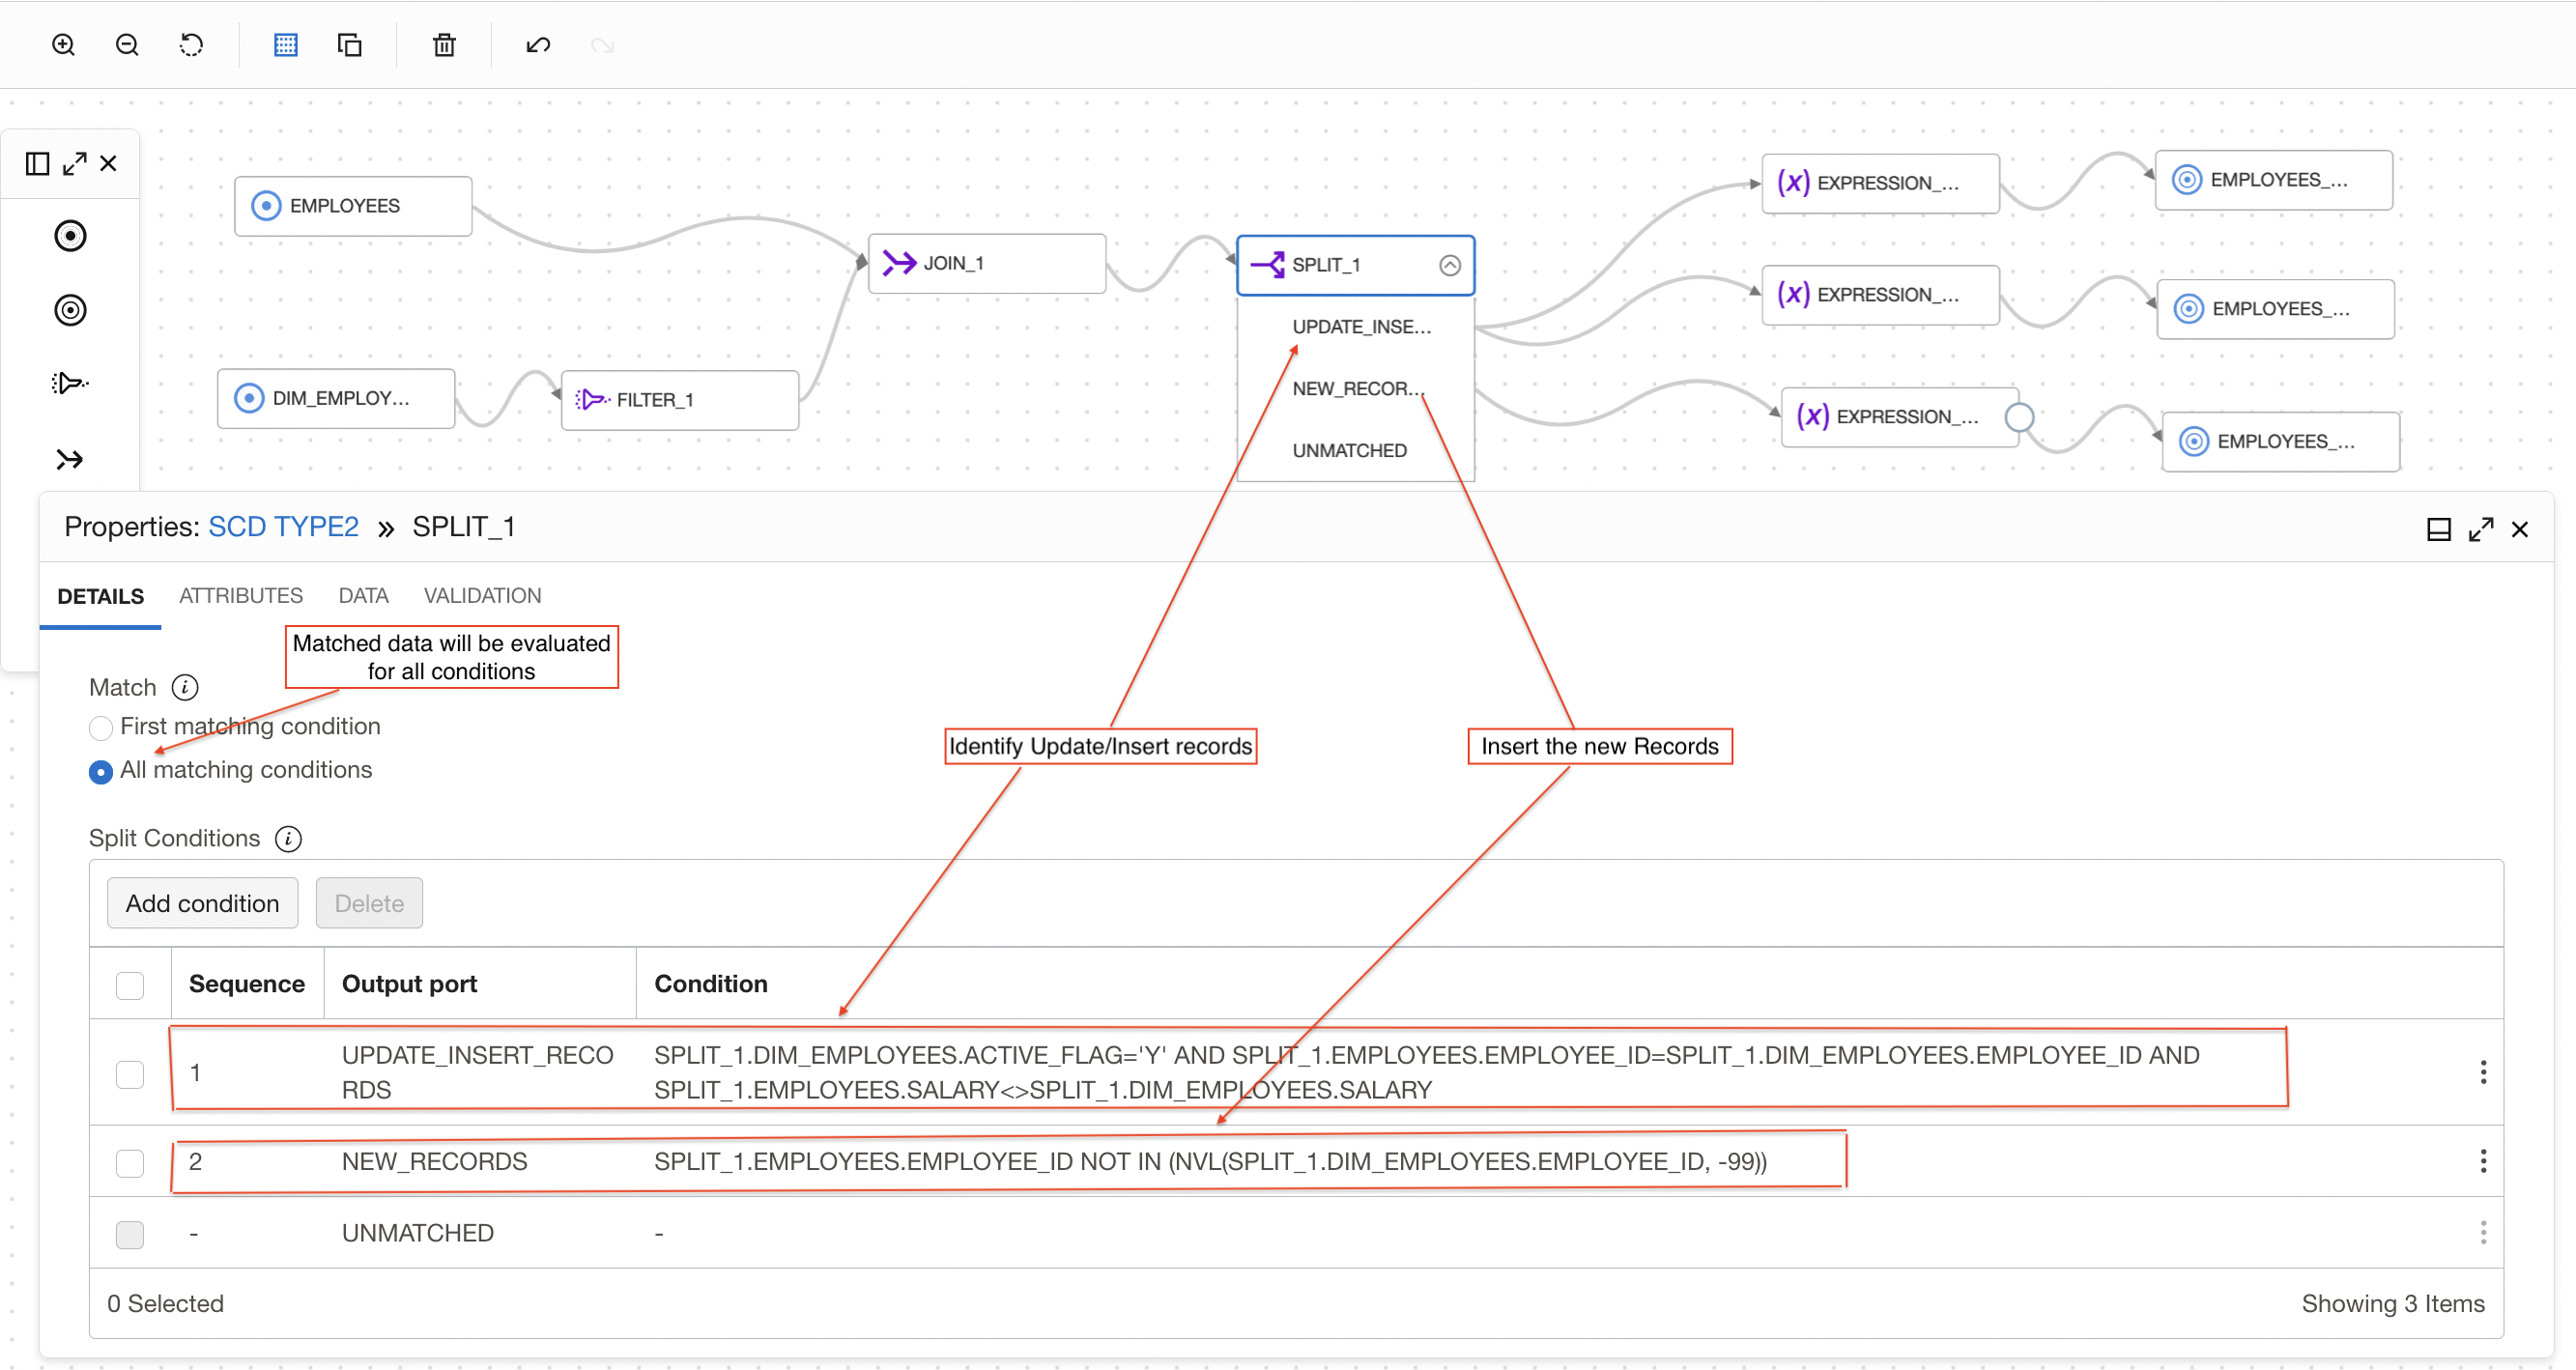Open the VALIDATION tab

[x=481, y=595]
